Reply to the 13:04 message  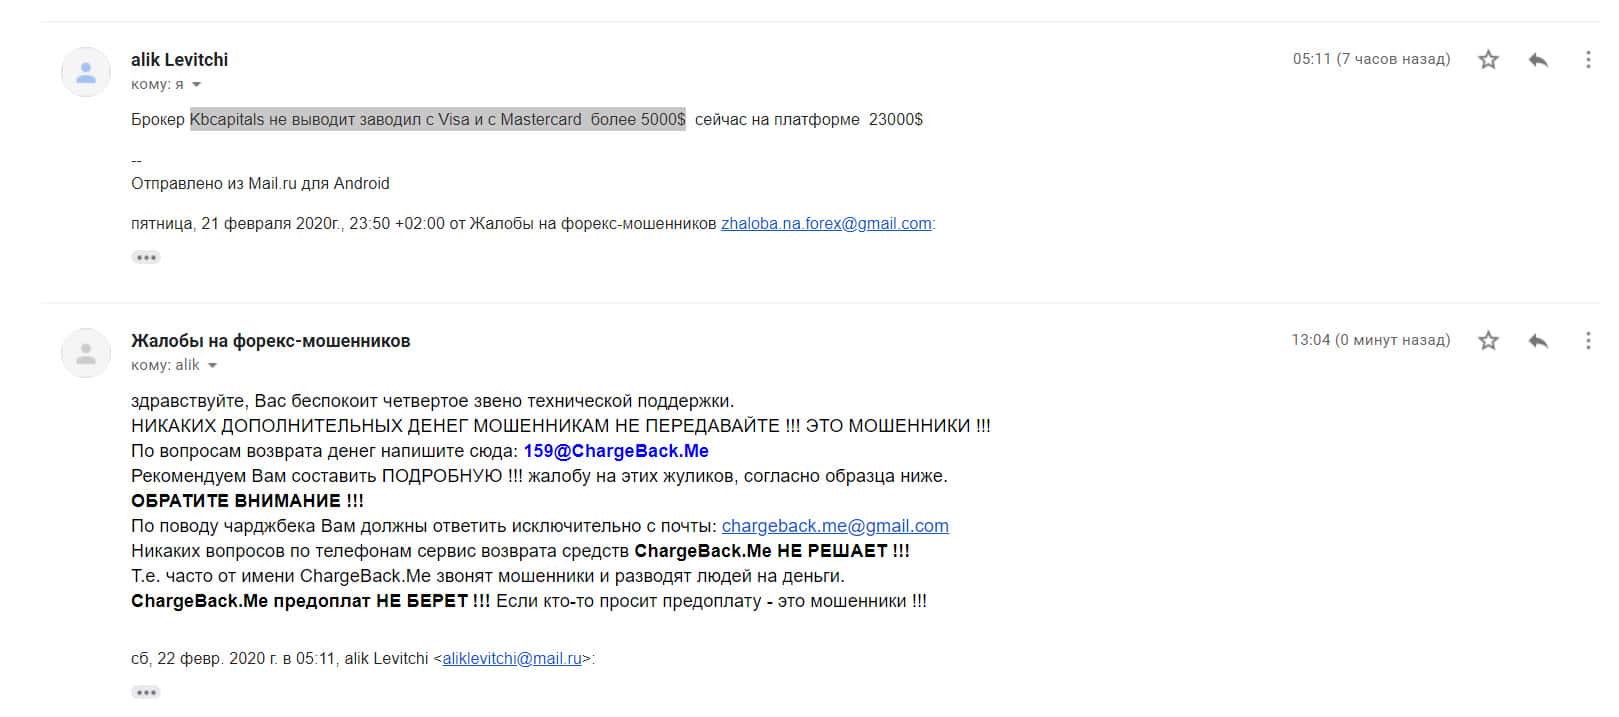(x=1538, y=341)
